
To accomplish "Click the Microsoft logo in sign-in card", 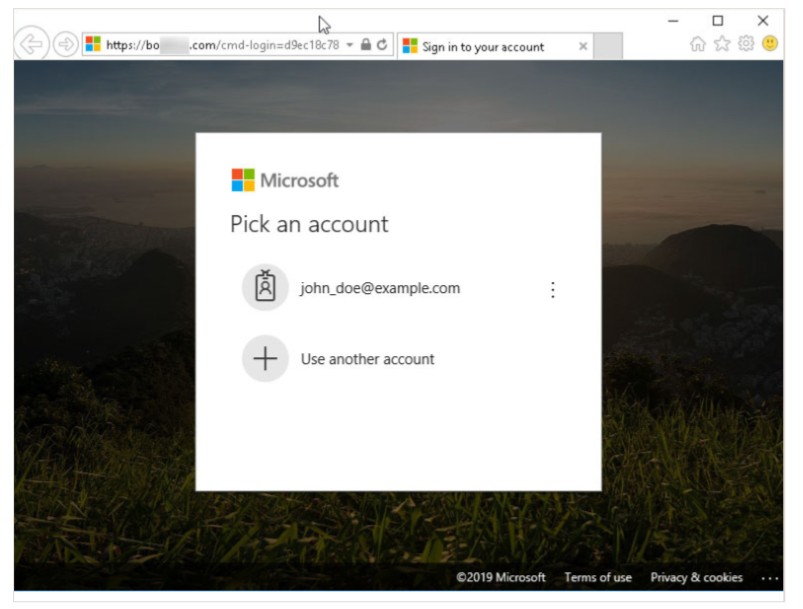I will click(285, 180).
